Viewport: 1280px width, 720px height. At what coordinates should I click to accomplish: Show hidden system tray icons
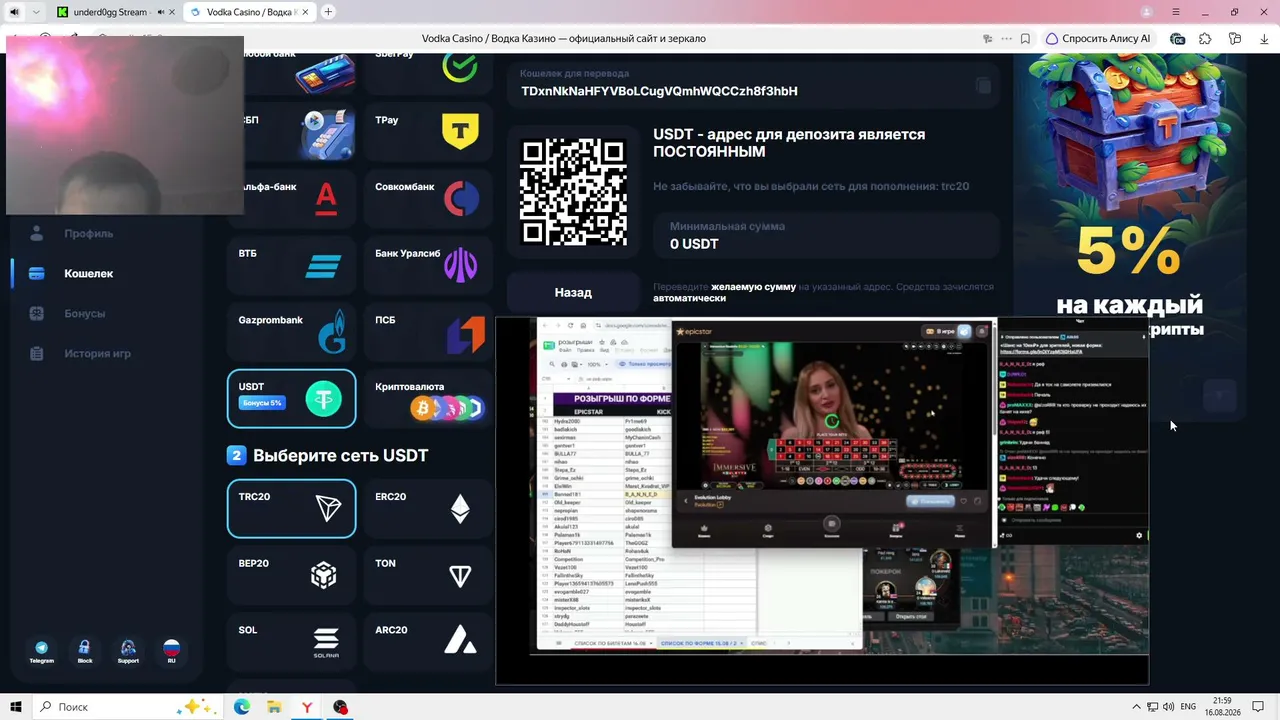tap(1137, 707)
